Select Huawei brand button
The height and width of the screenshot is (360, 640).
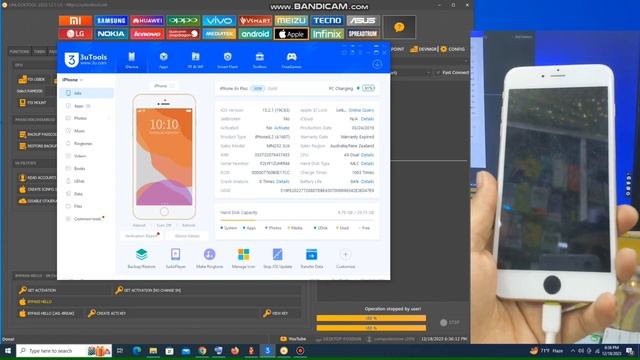click(x=147, y=20)
